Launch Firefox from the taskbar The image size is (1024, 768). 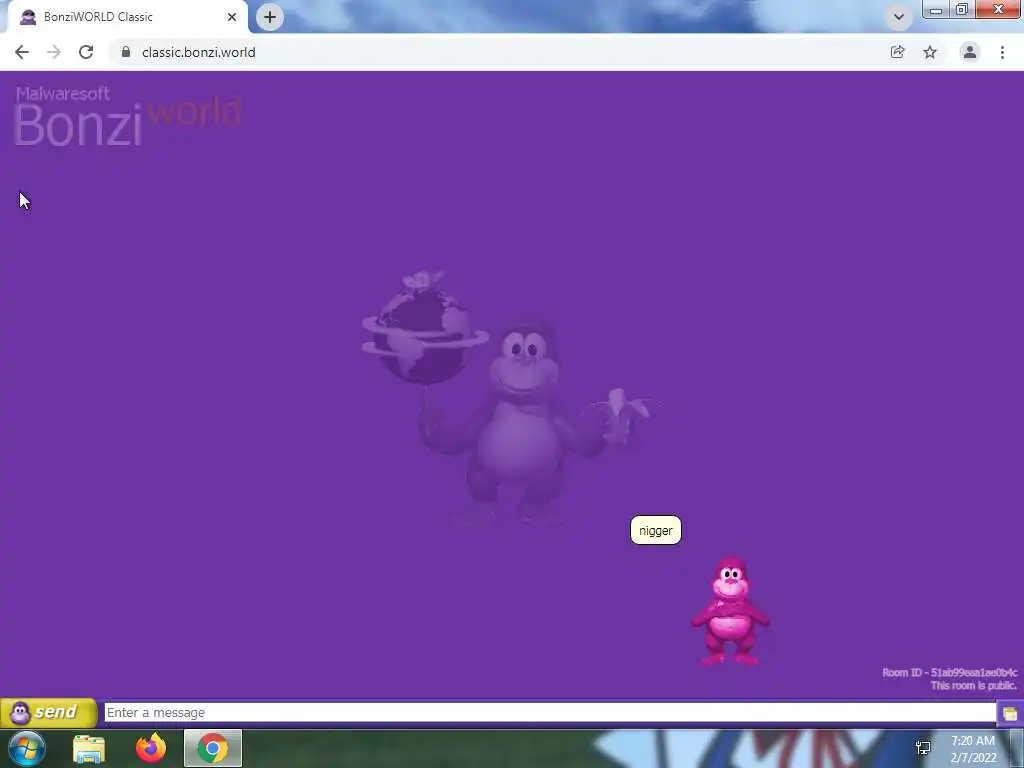coord(151,748)
